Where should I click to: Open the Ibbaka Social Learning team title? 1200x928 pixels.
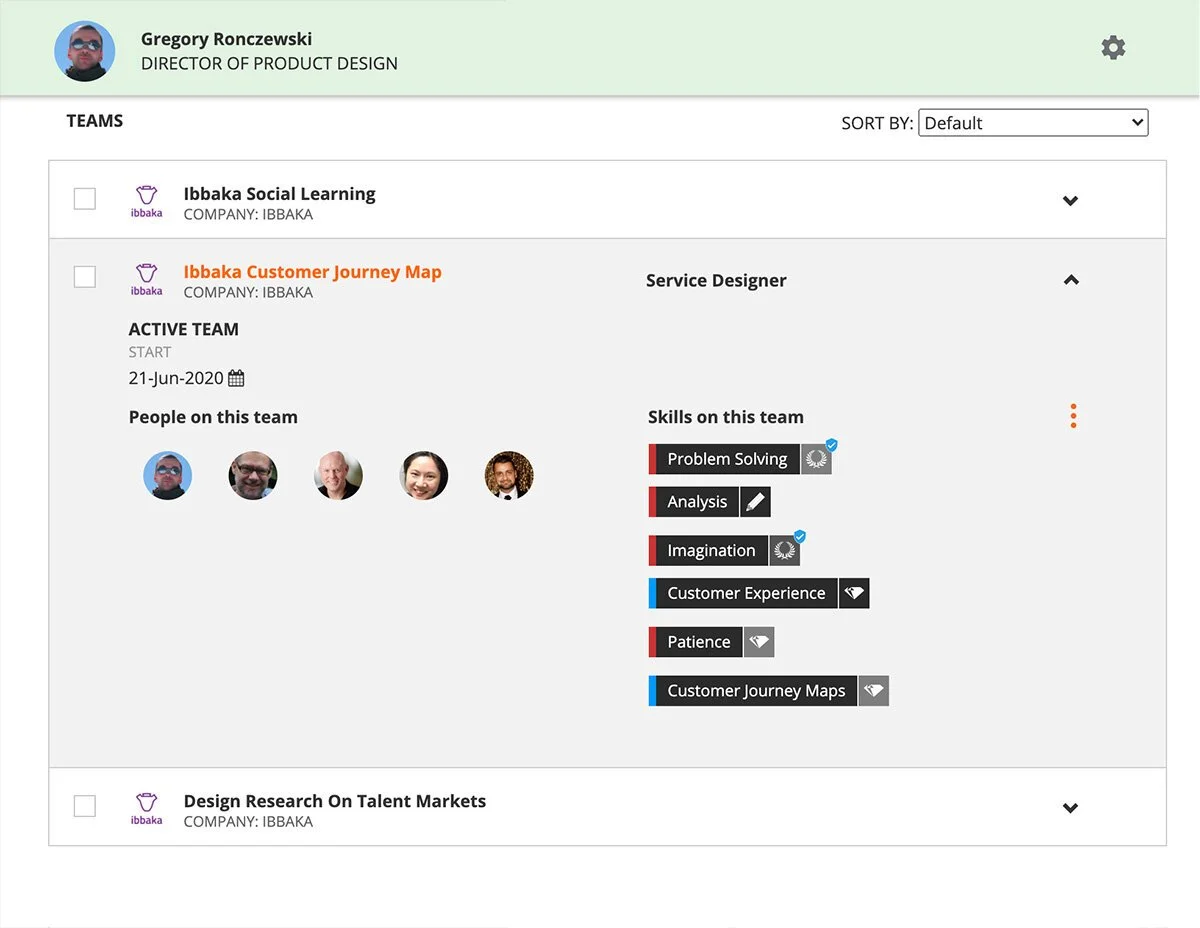click(x=279, y=194)
